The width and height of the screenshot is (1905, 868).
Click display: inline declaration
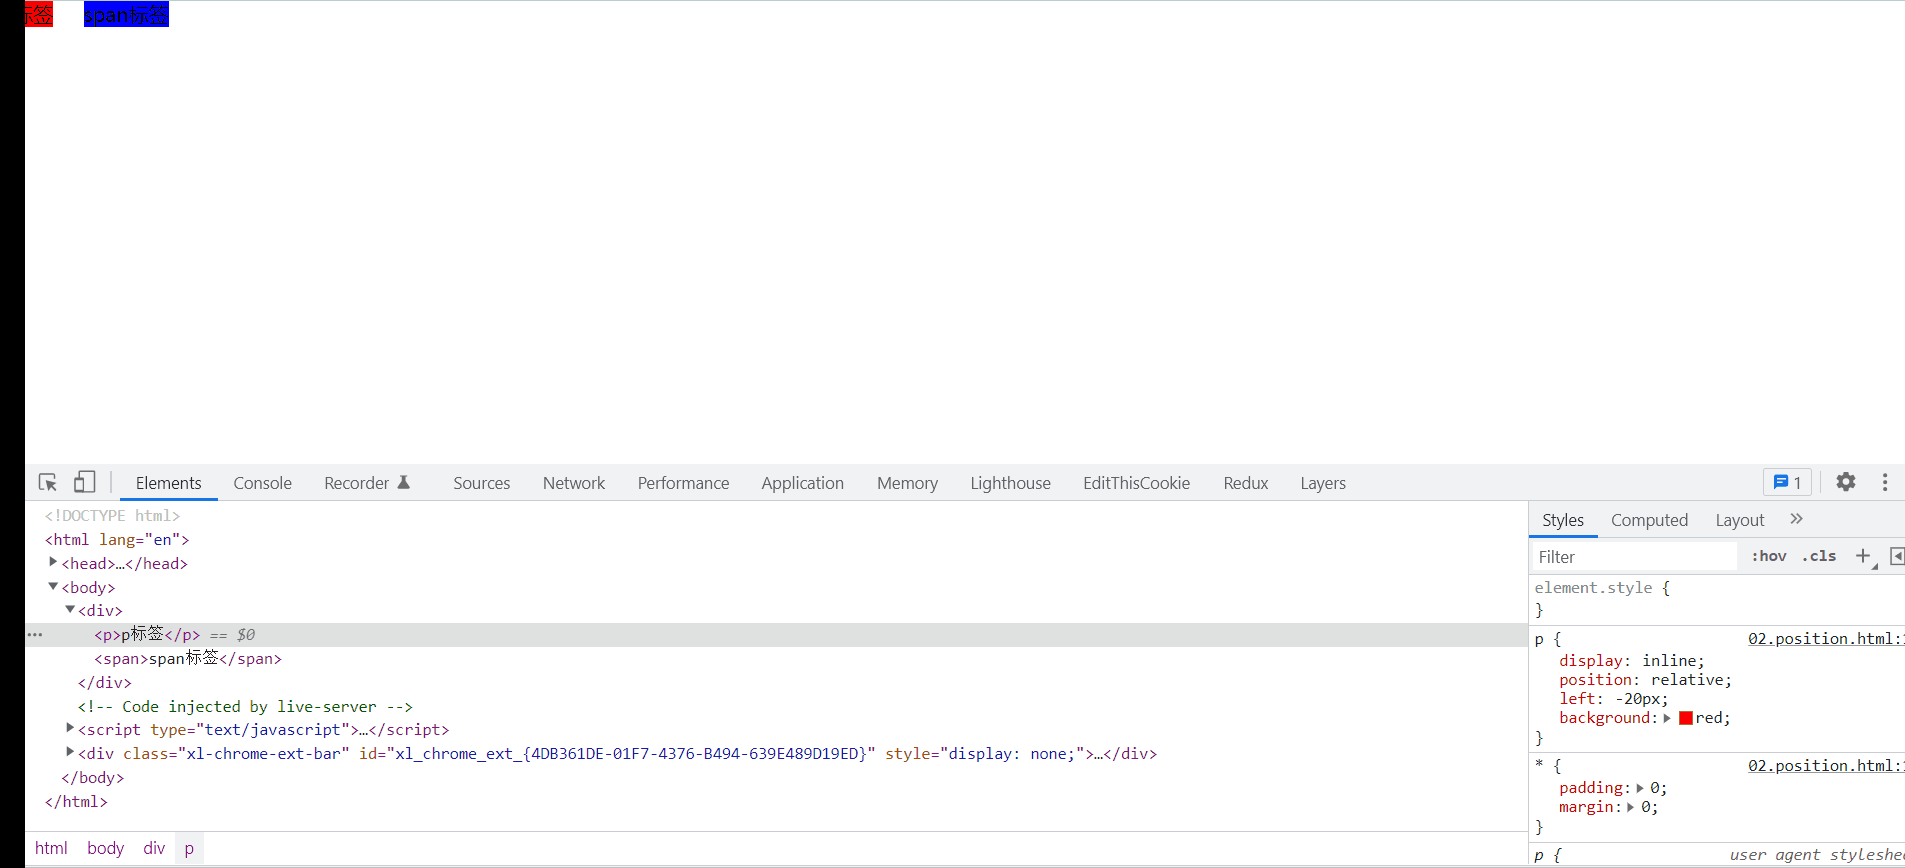[x=1632, y=661]
